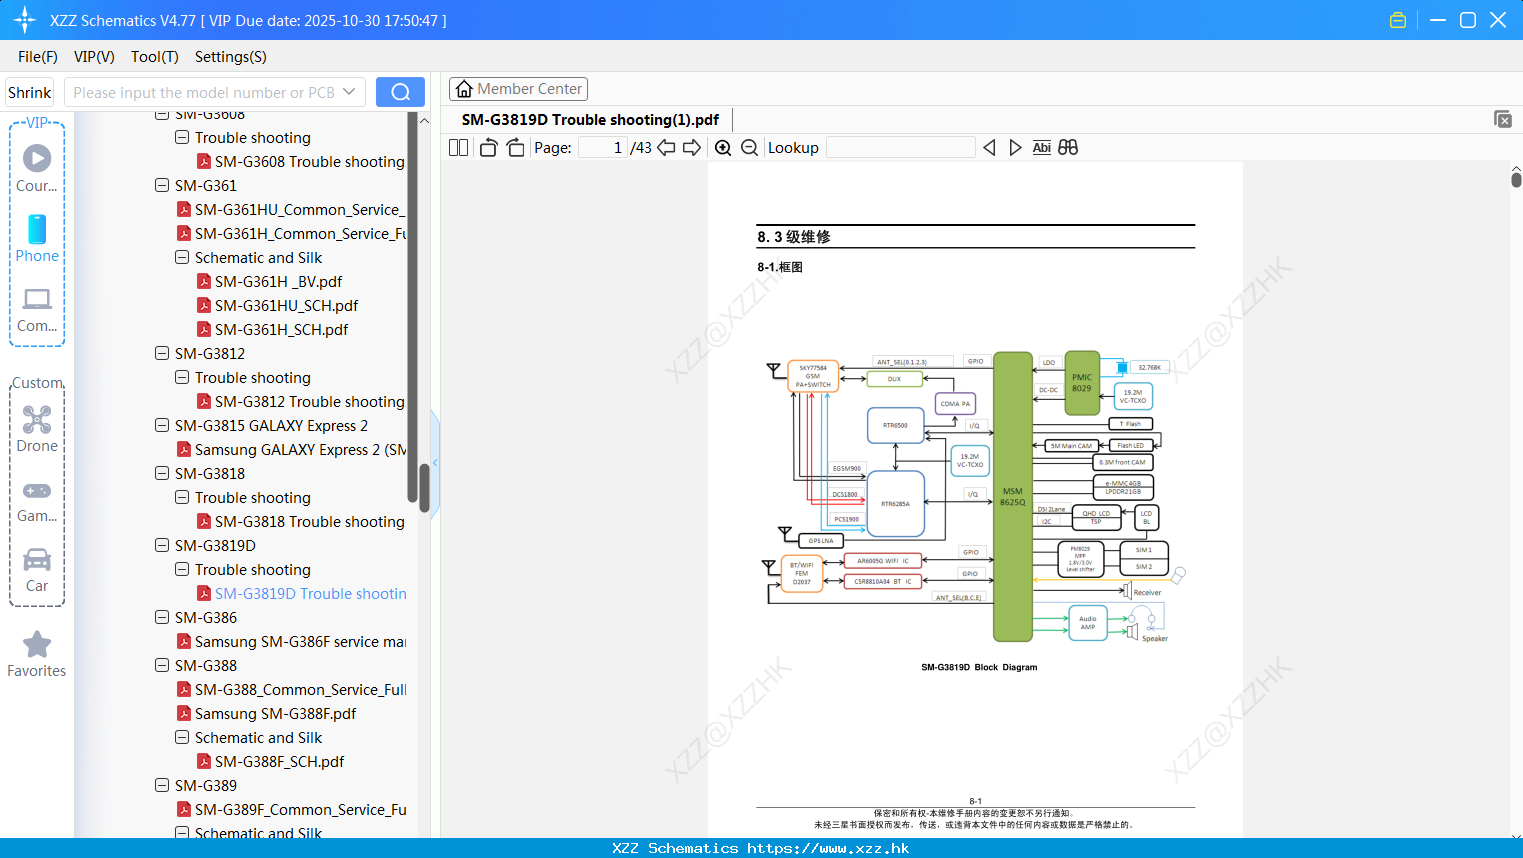Click the page number field
Image resolution: width=1523 pixels, height=858 pixels.
603,147
